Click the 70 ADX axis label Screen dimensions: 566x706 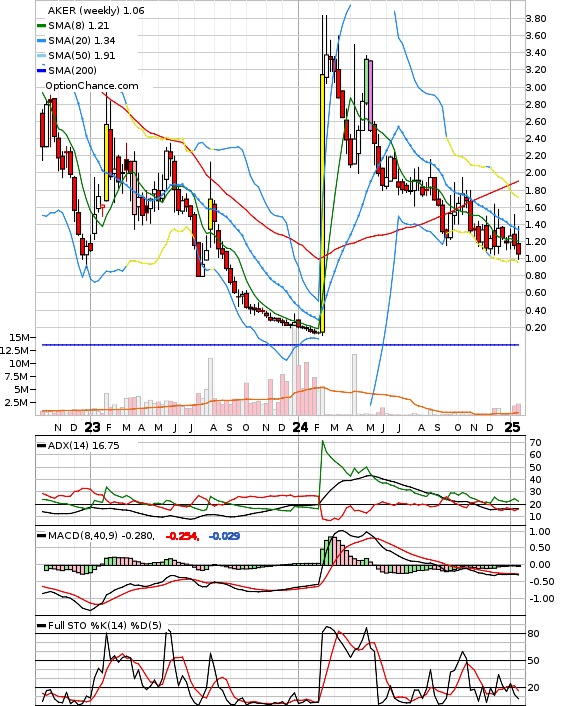click(x=536, y=443)
